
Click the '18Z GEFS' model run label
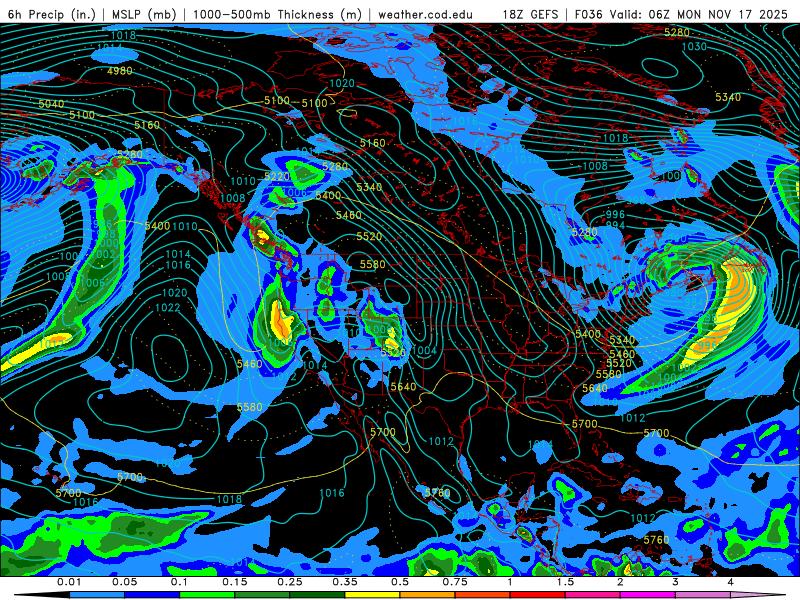[x=530, y=14]
